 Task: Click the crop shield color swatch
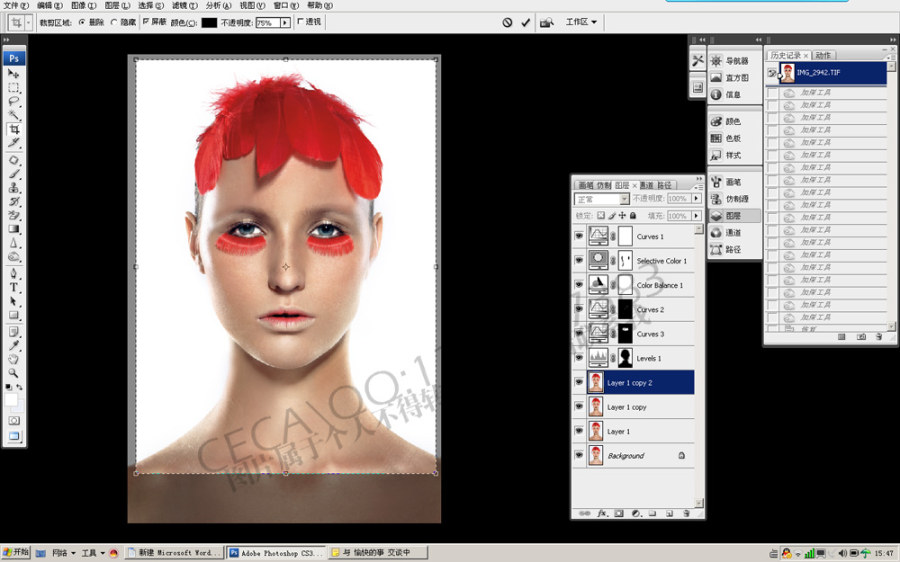tap(209, 22)
